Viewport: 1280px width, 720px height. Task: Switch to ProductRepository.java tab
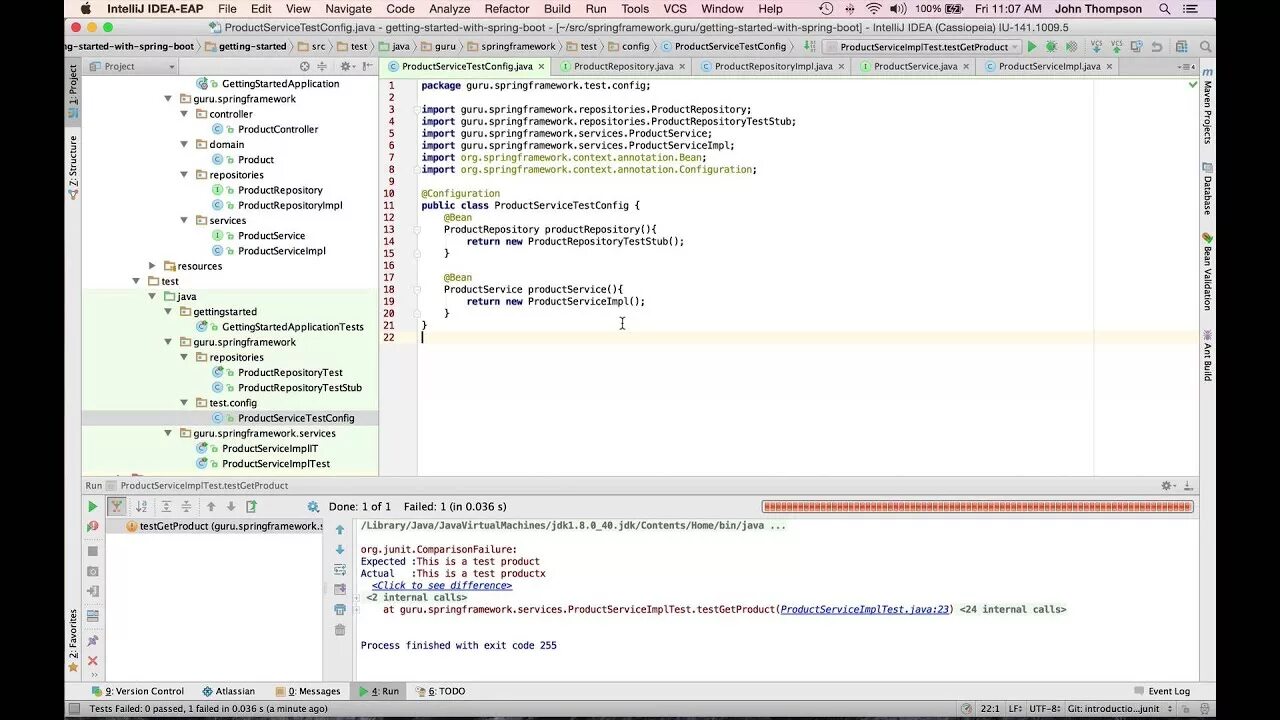623,66
